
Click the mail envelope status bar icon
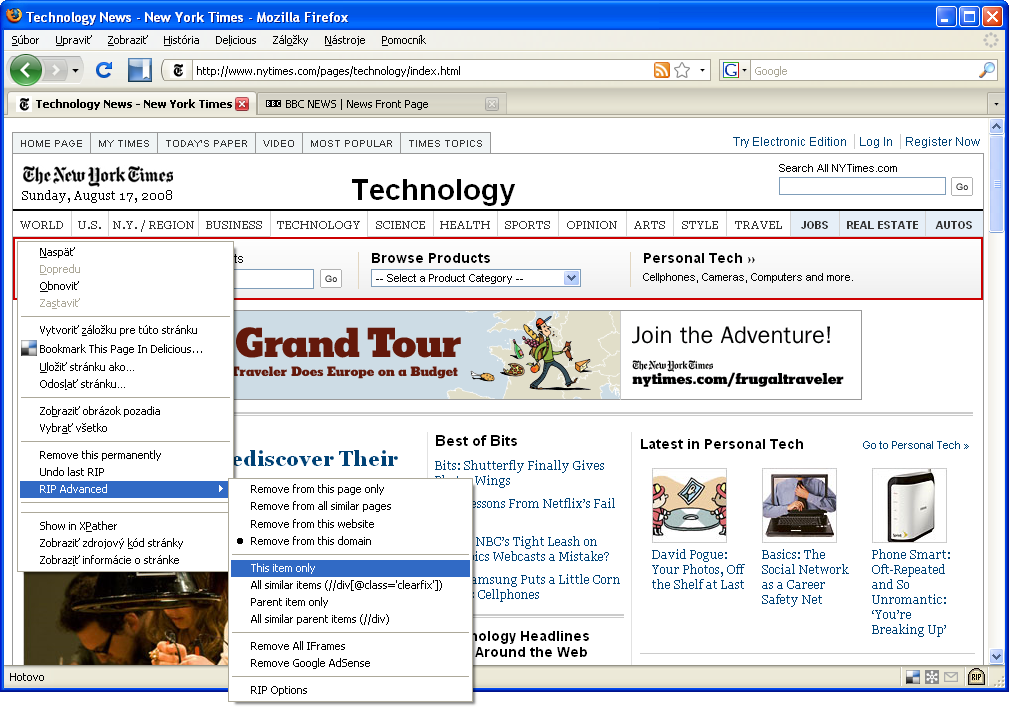pyautogui.click(x=951, y=676)
